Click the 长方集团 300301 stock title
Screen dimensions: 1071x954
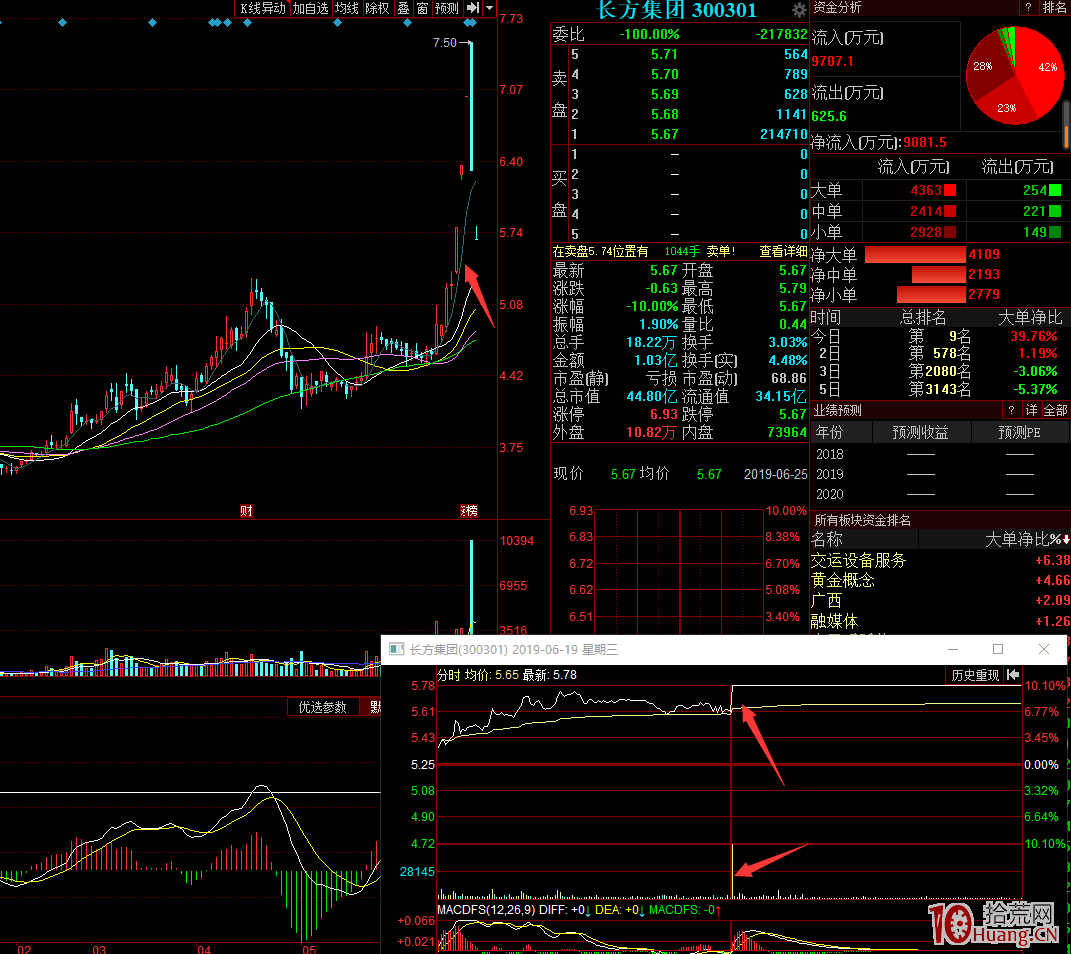(677, 10)
